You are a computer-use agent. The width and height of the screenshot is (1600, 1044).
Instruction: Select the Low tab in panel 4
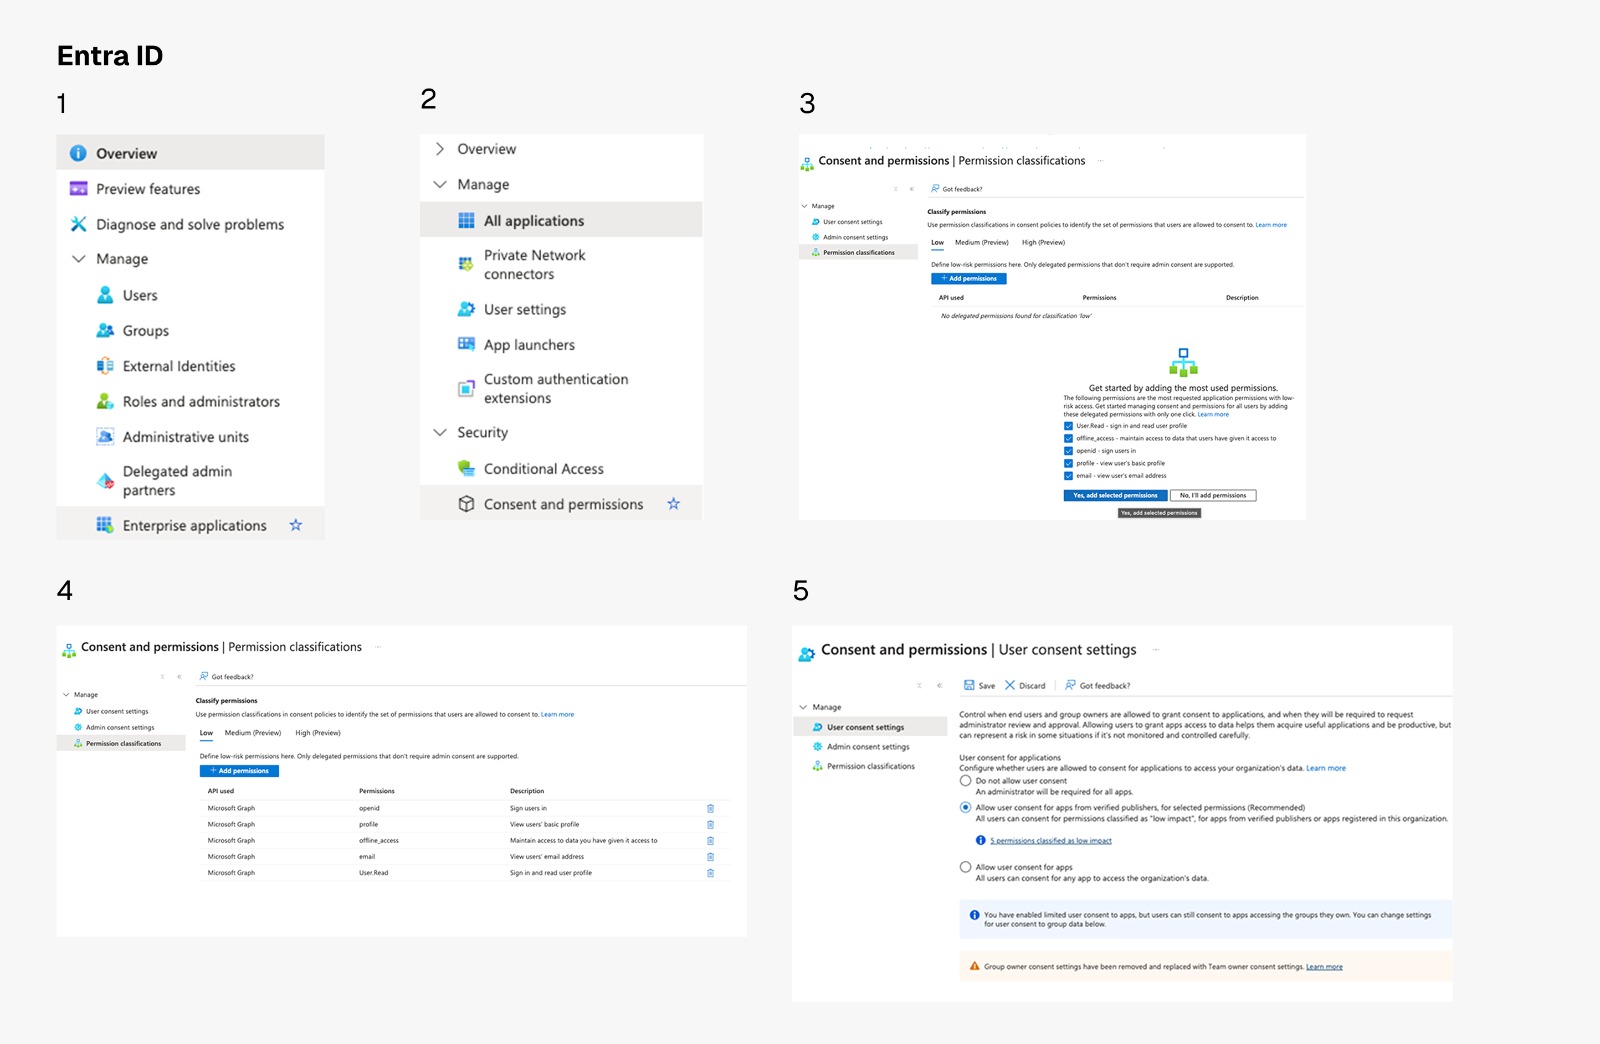[206, 733]
